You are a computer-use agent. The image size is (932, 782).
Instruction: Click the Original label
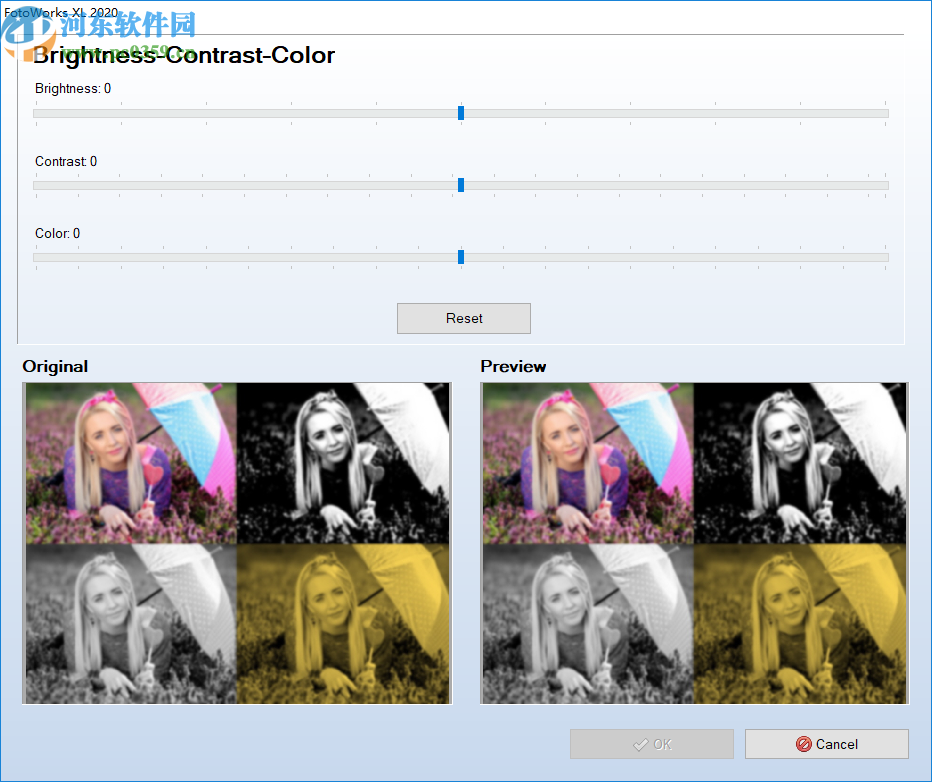click(55, 366)
